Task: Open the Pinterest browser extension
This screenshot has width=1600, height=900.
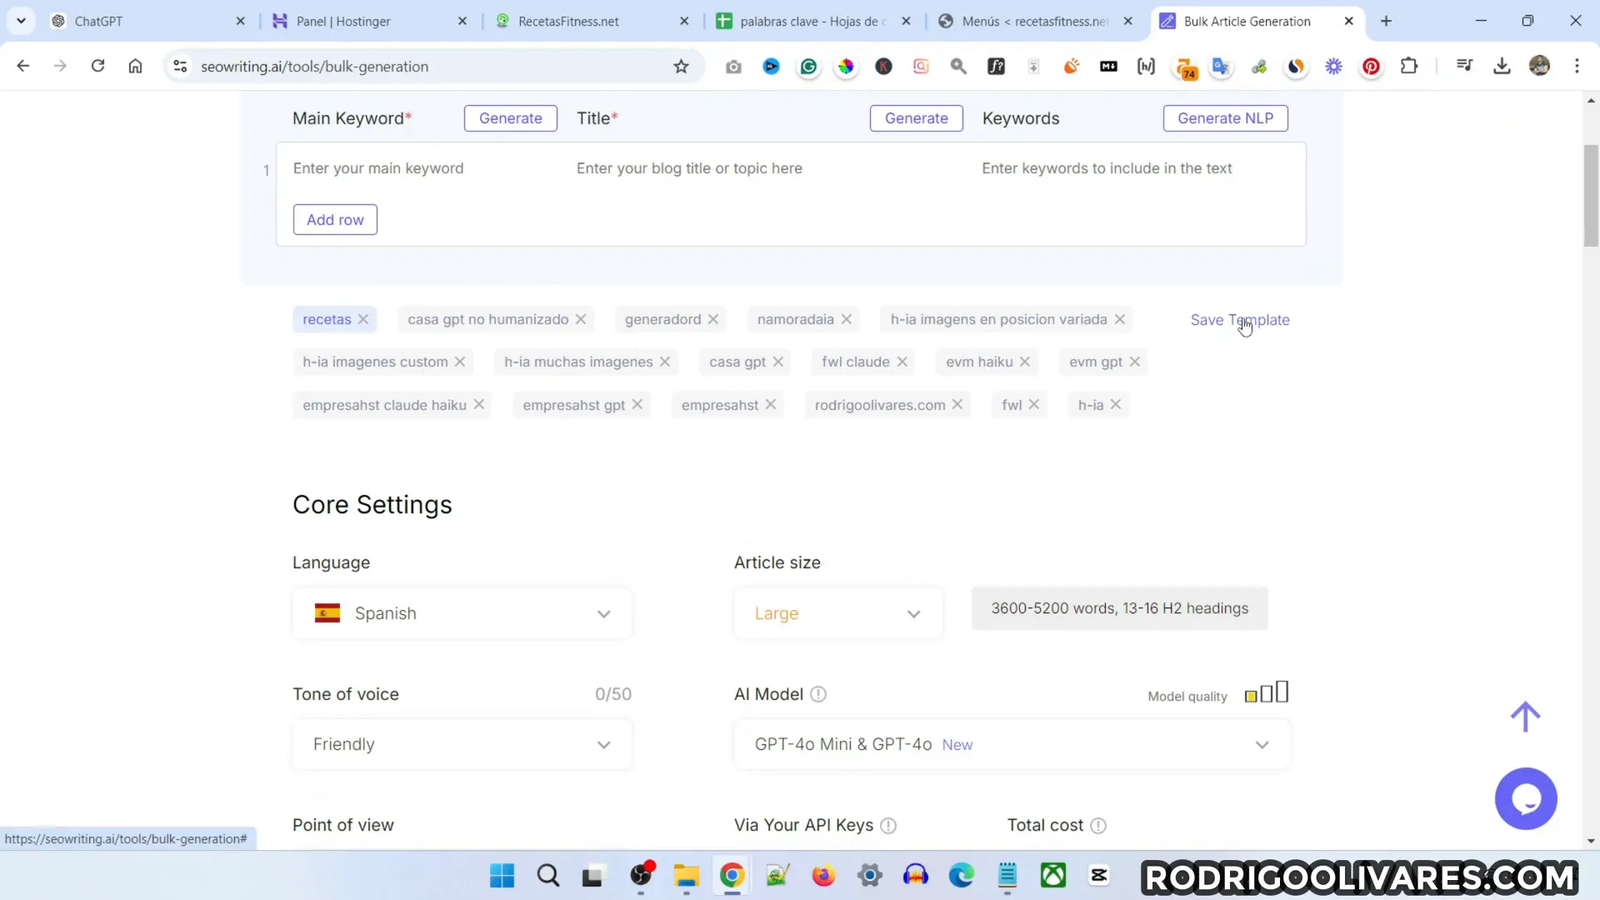Action: (1371, 66)
